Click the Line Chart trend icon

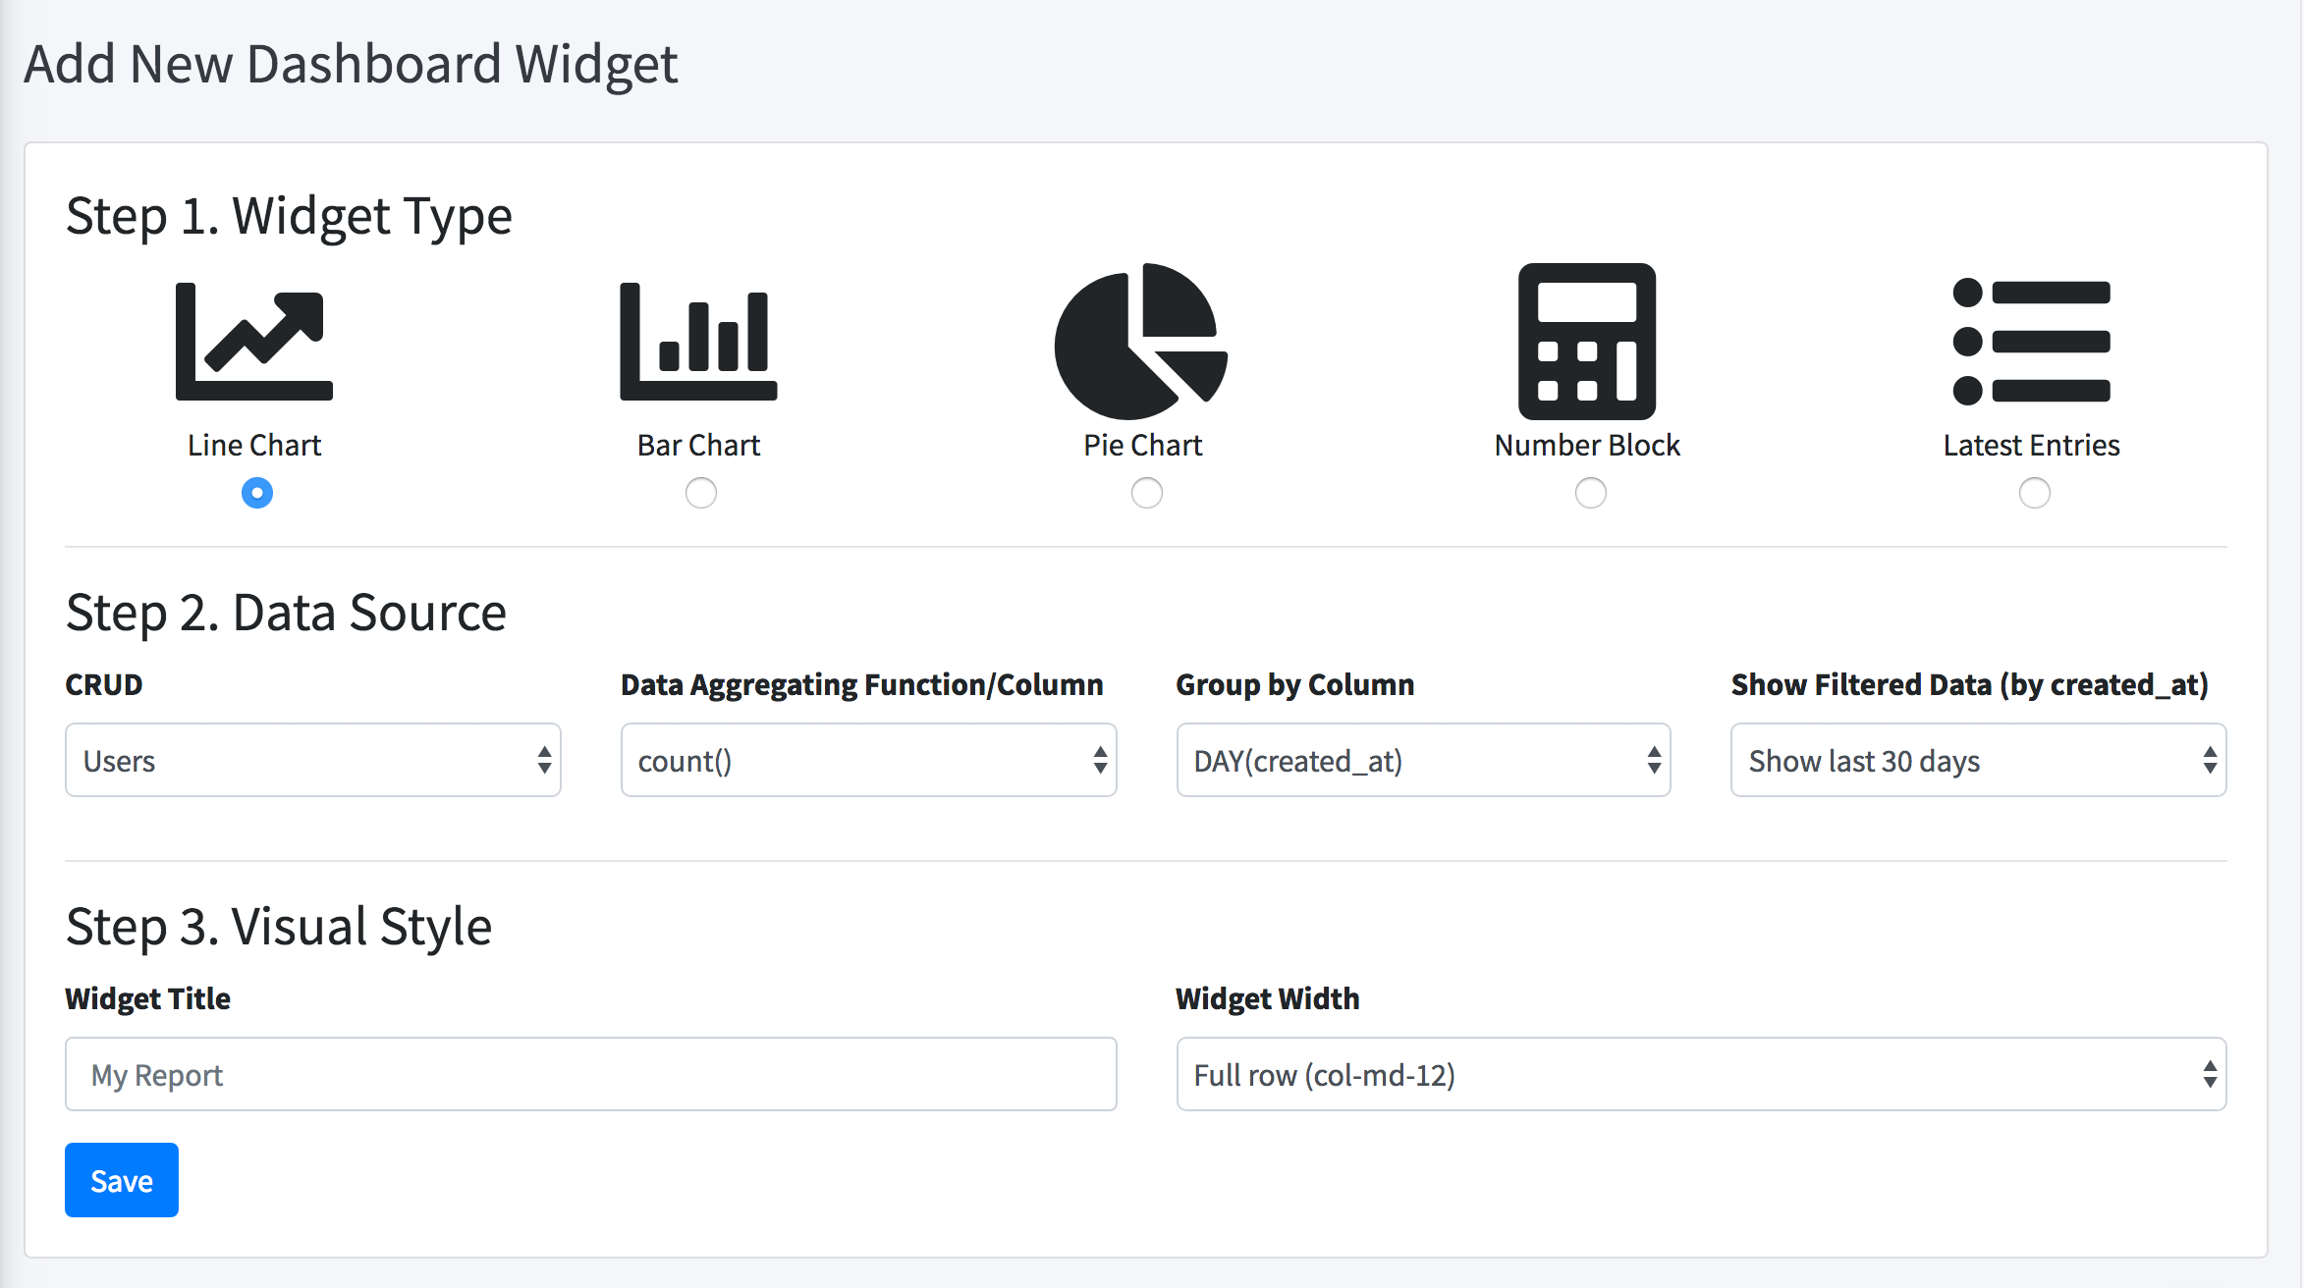pyautogui.click(x=254, y=341)
